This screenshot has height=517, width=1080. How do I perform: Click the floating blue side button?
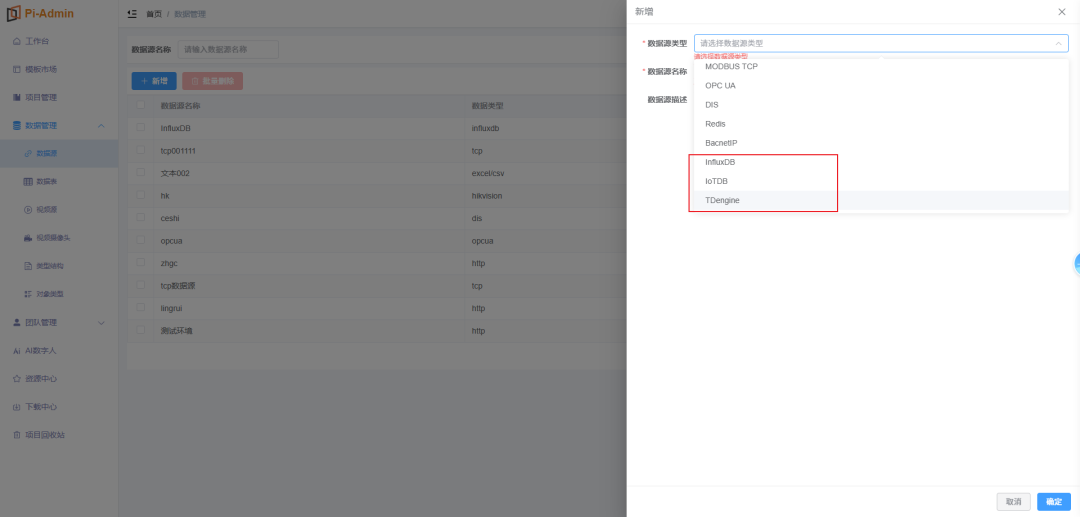(x=1077, y=264)
